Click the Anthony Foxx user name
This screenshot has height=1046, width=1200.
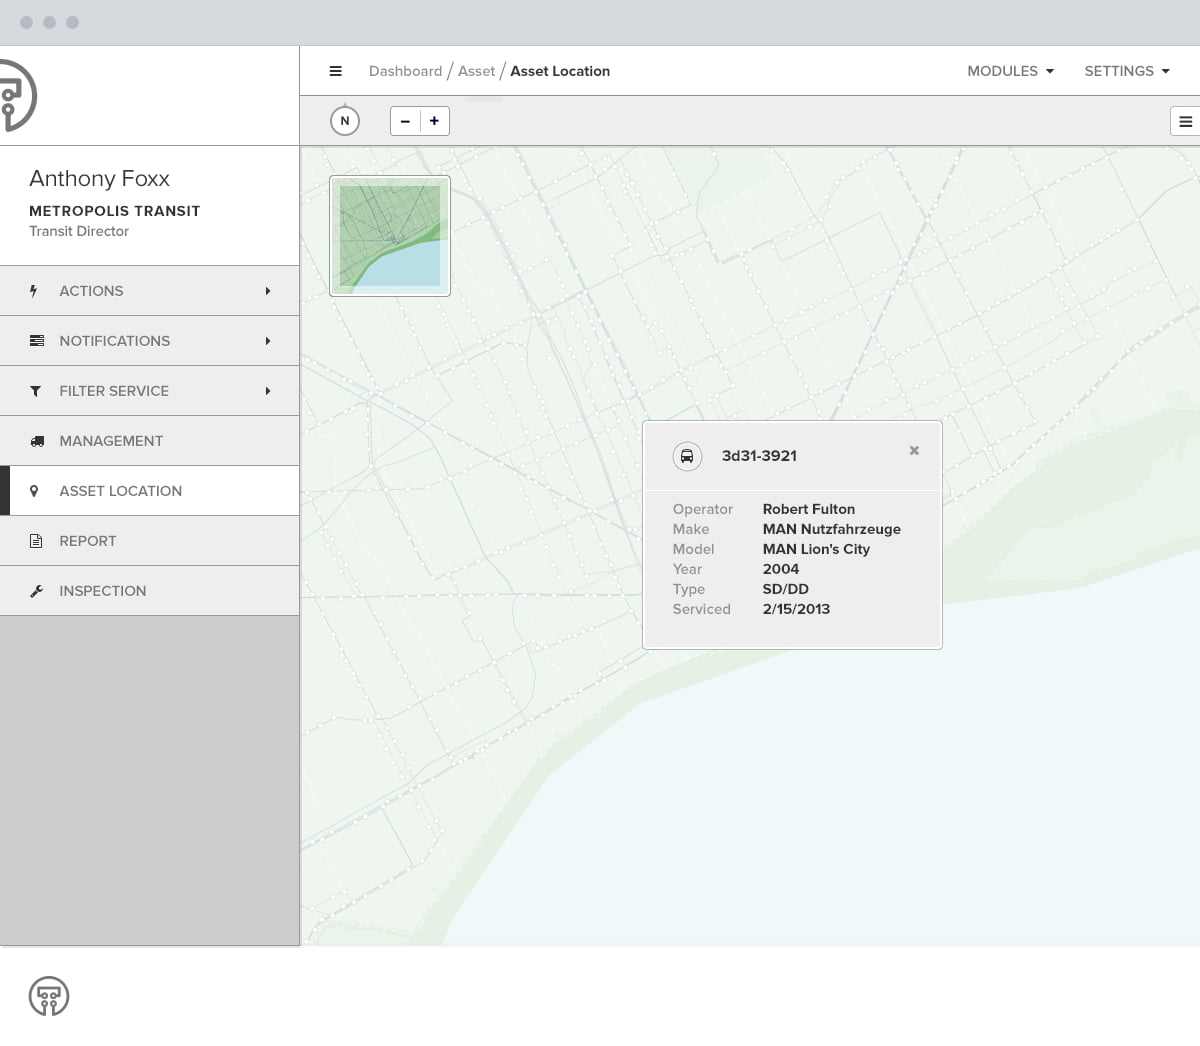(x=99, y=178)
